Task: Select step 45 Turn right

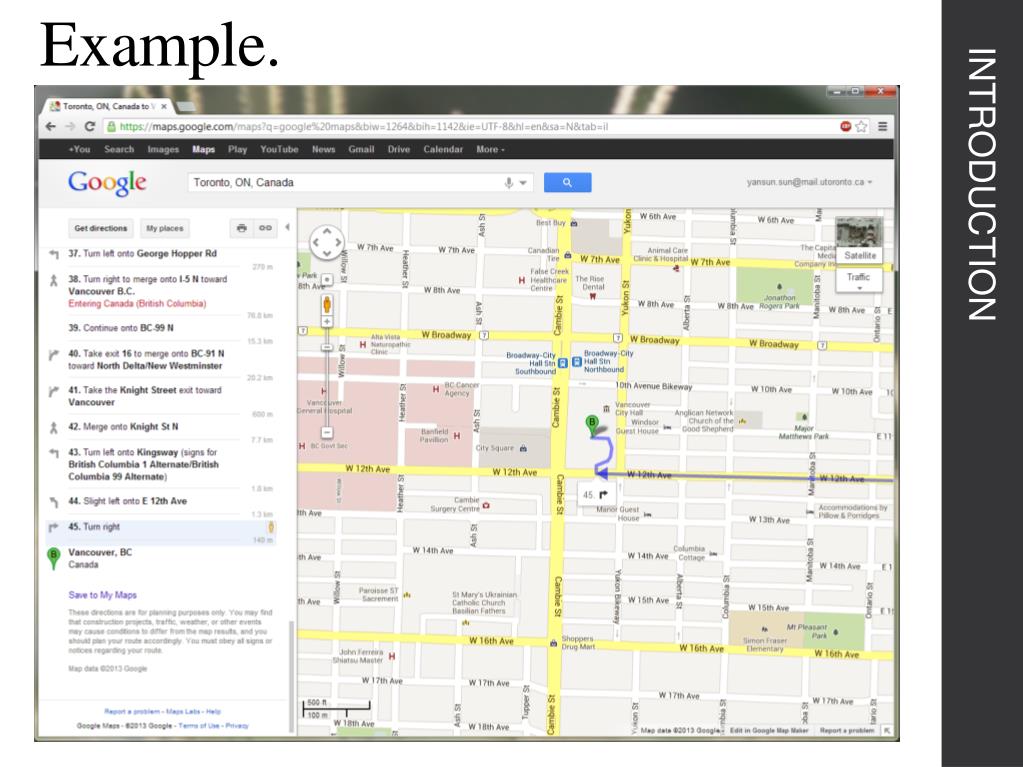Action: [161, 532]
